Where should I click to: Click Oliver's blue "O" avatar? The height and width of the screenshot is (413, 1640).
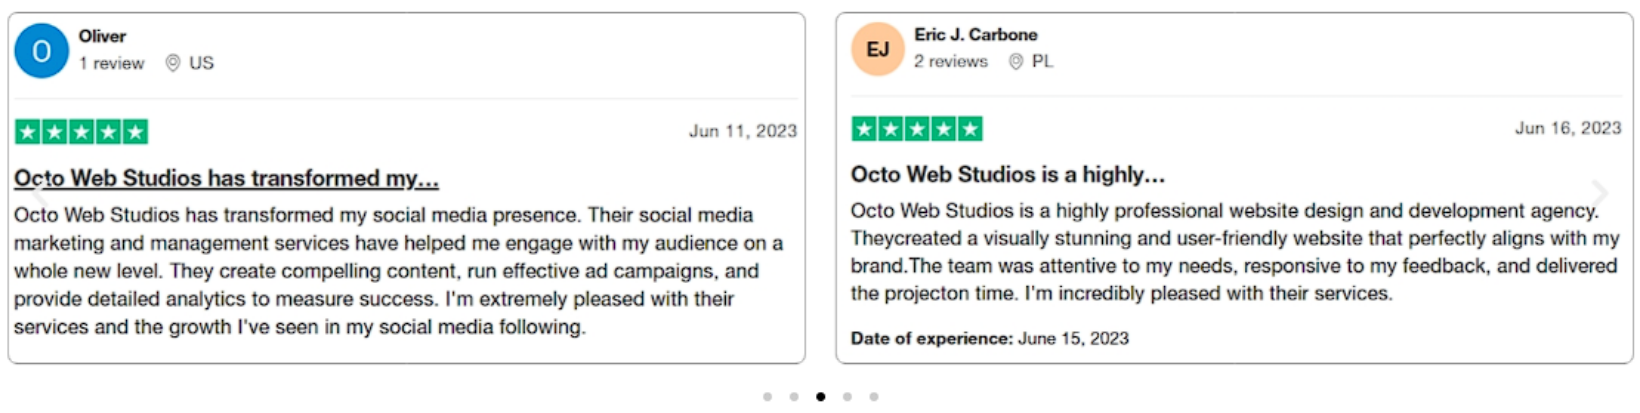(41, 51)
